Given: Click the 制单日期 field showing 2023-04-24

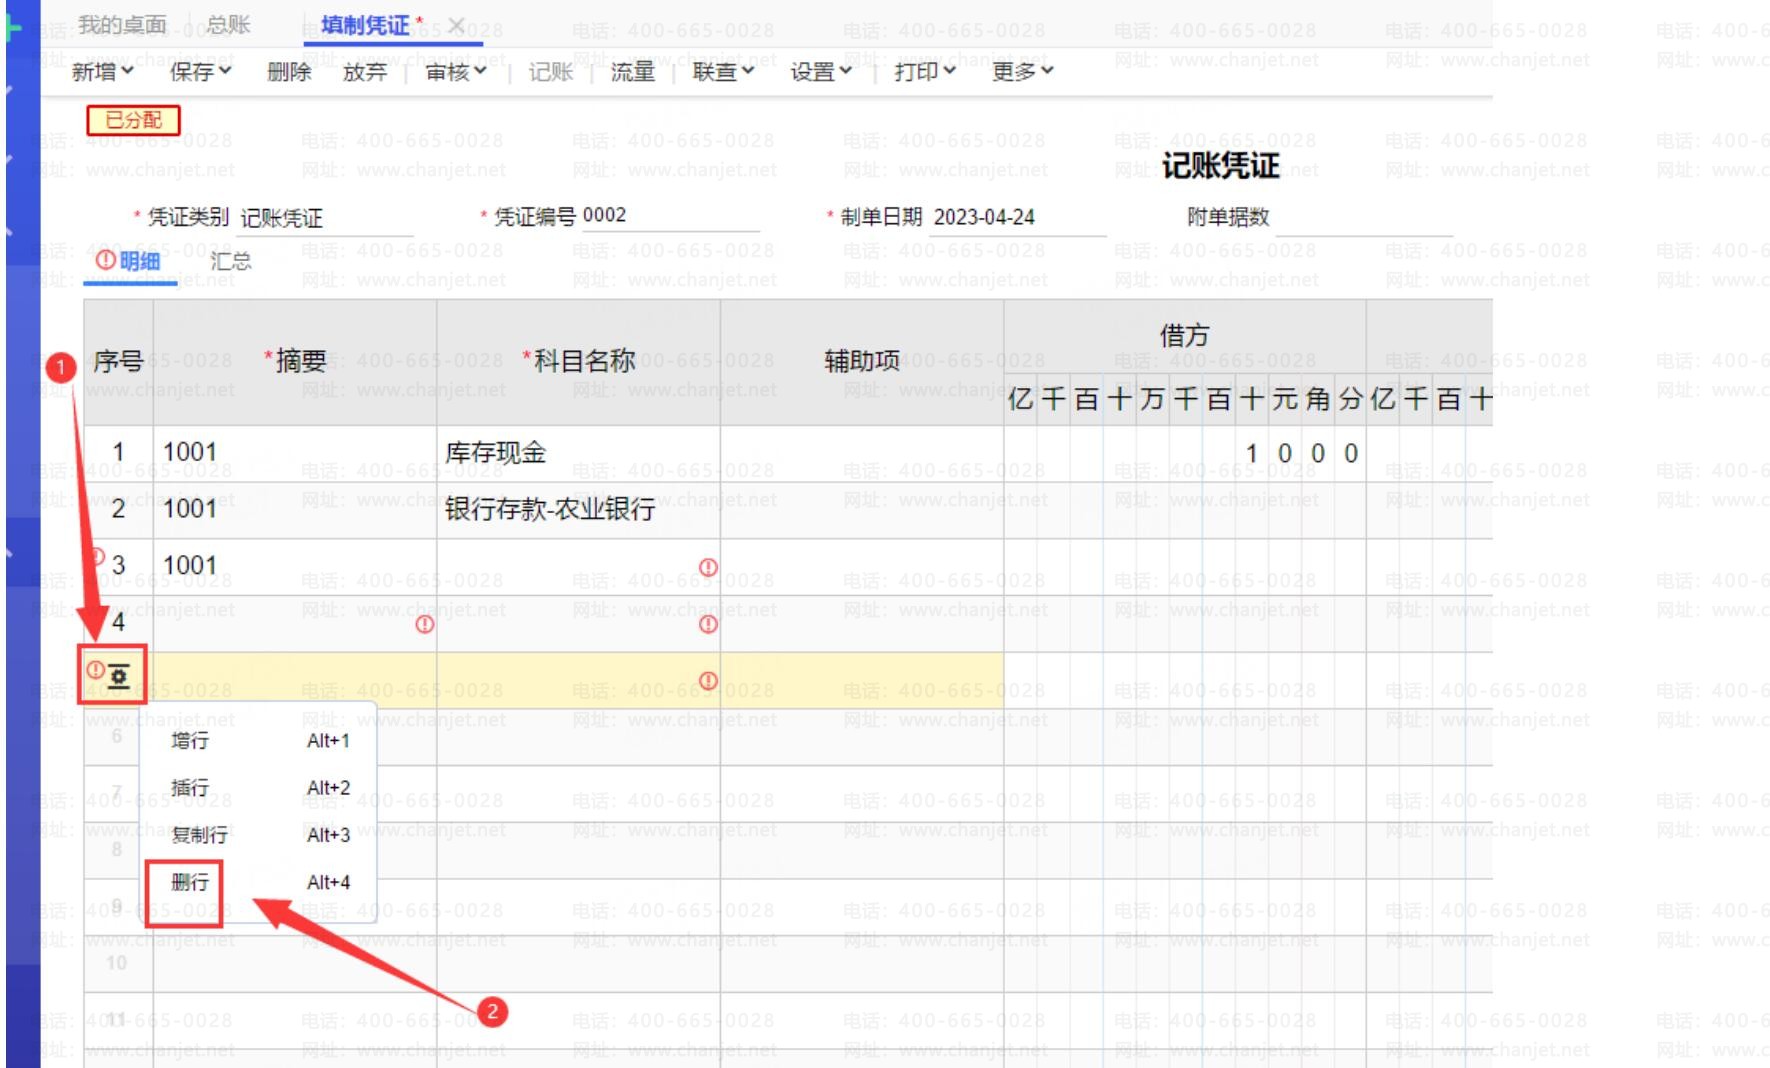Looking at the screenshot, I should pyautogui.click(x=1018, y=217).
